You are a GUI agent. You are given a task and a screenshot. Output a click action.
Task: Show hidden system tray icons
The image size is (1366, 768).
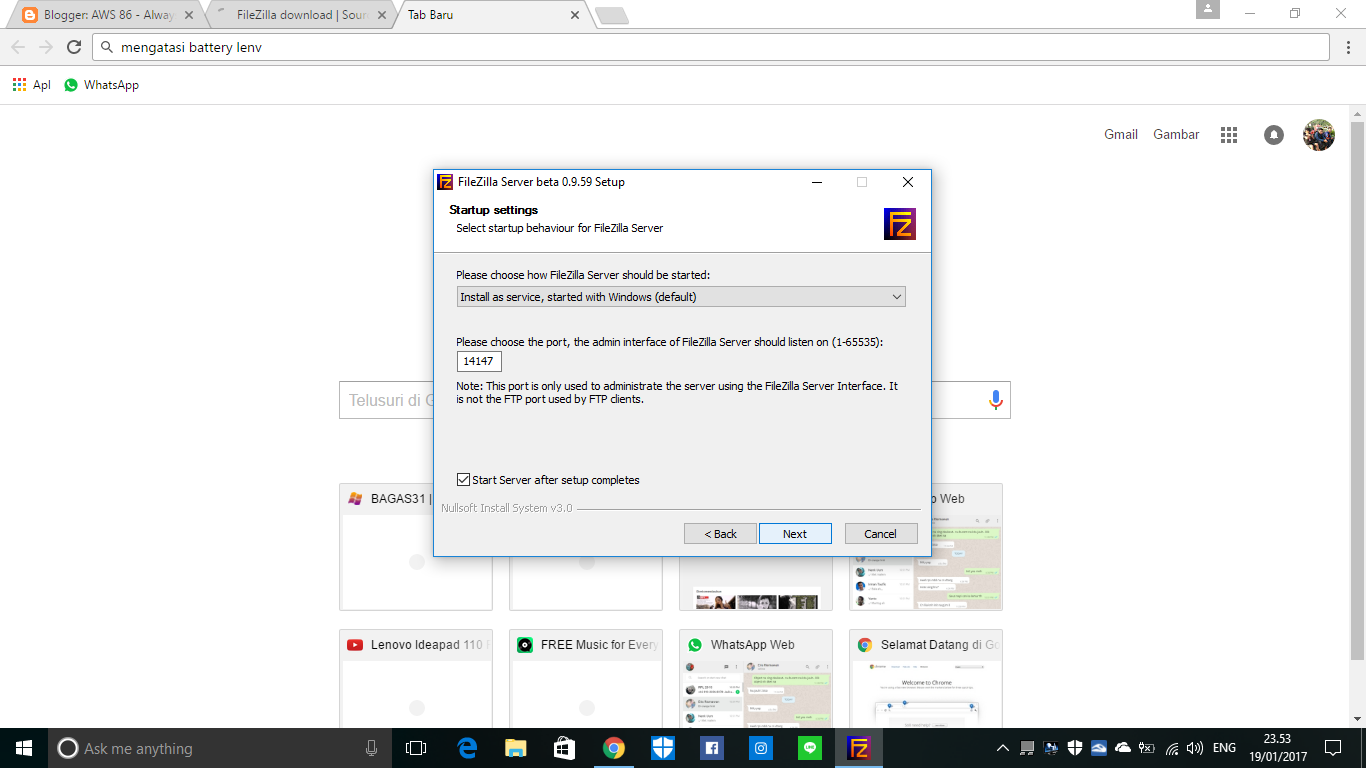pos(1003,748)
